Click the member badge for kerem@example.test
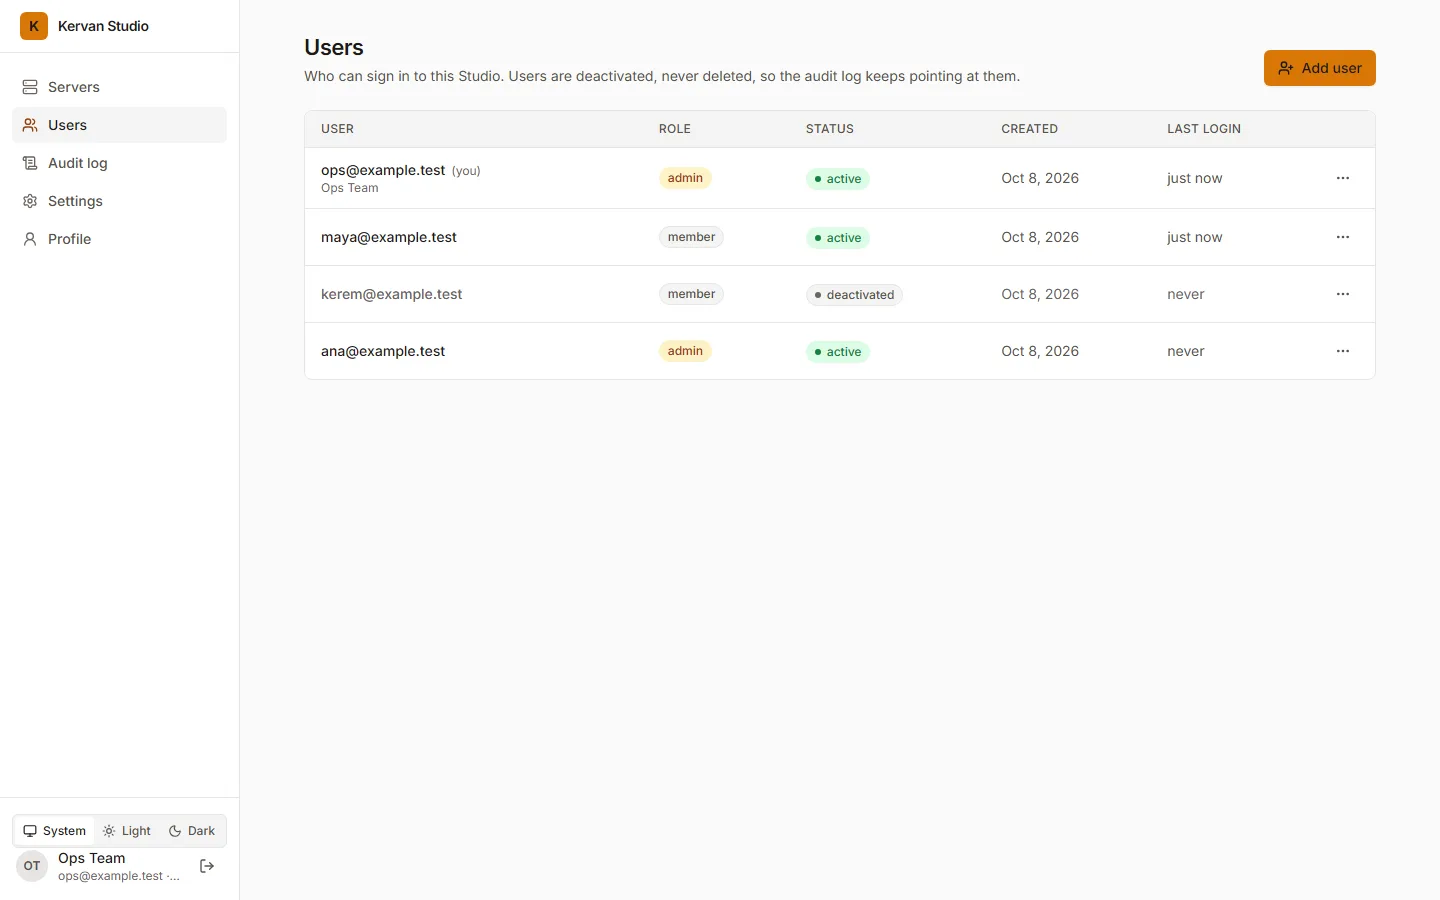This screenshot has height=900, width=1440. click(691, 294)
